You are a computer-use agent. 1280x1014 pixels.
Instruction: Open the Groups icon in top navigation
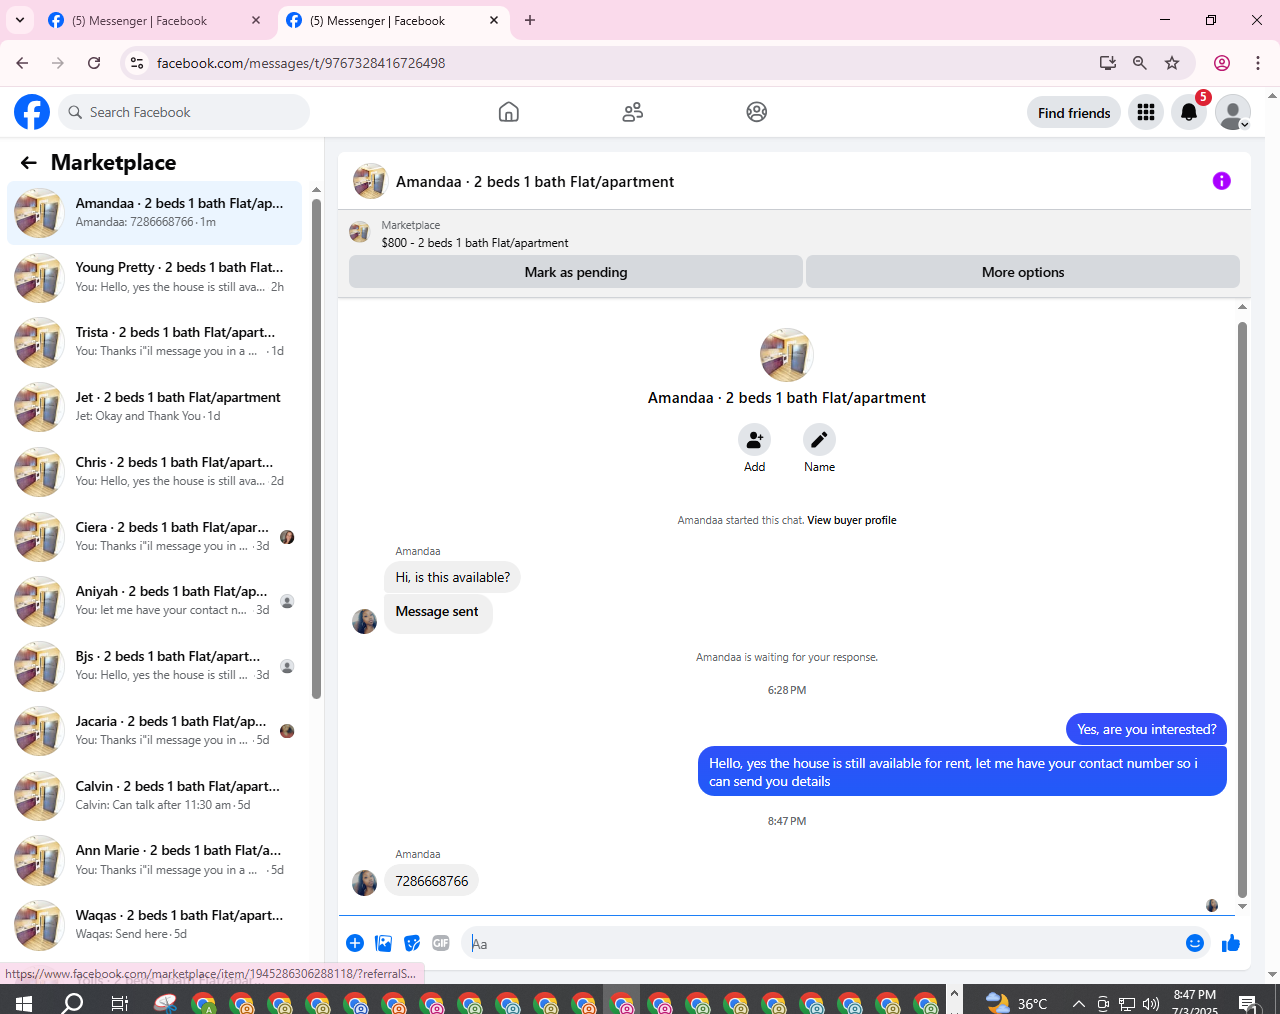coord(757,112)
